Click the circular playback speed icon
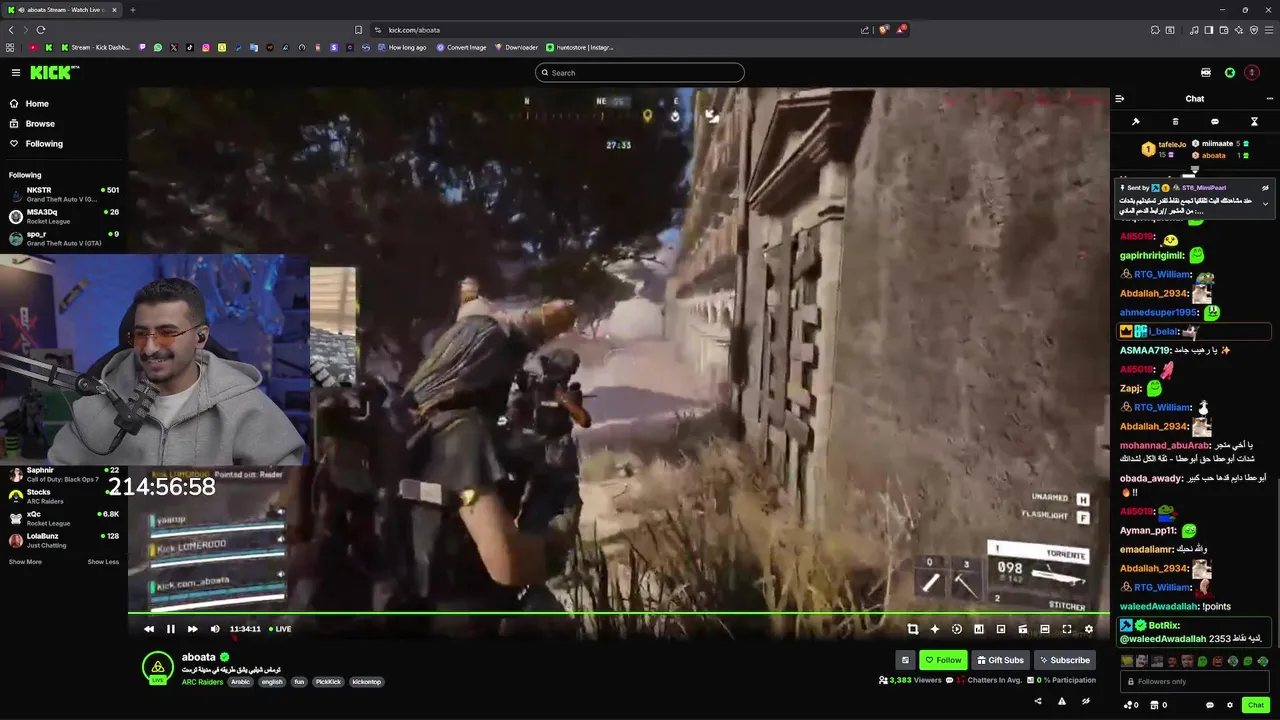Screen dimensions: 1280x720 click(957, 629)
